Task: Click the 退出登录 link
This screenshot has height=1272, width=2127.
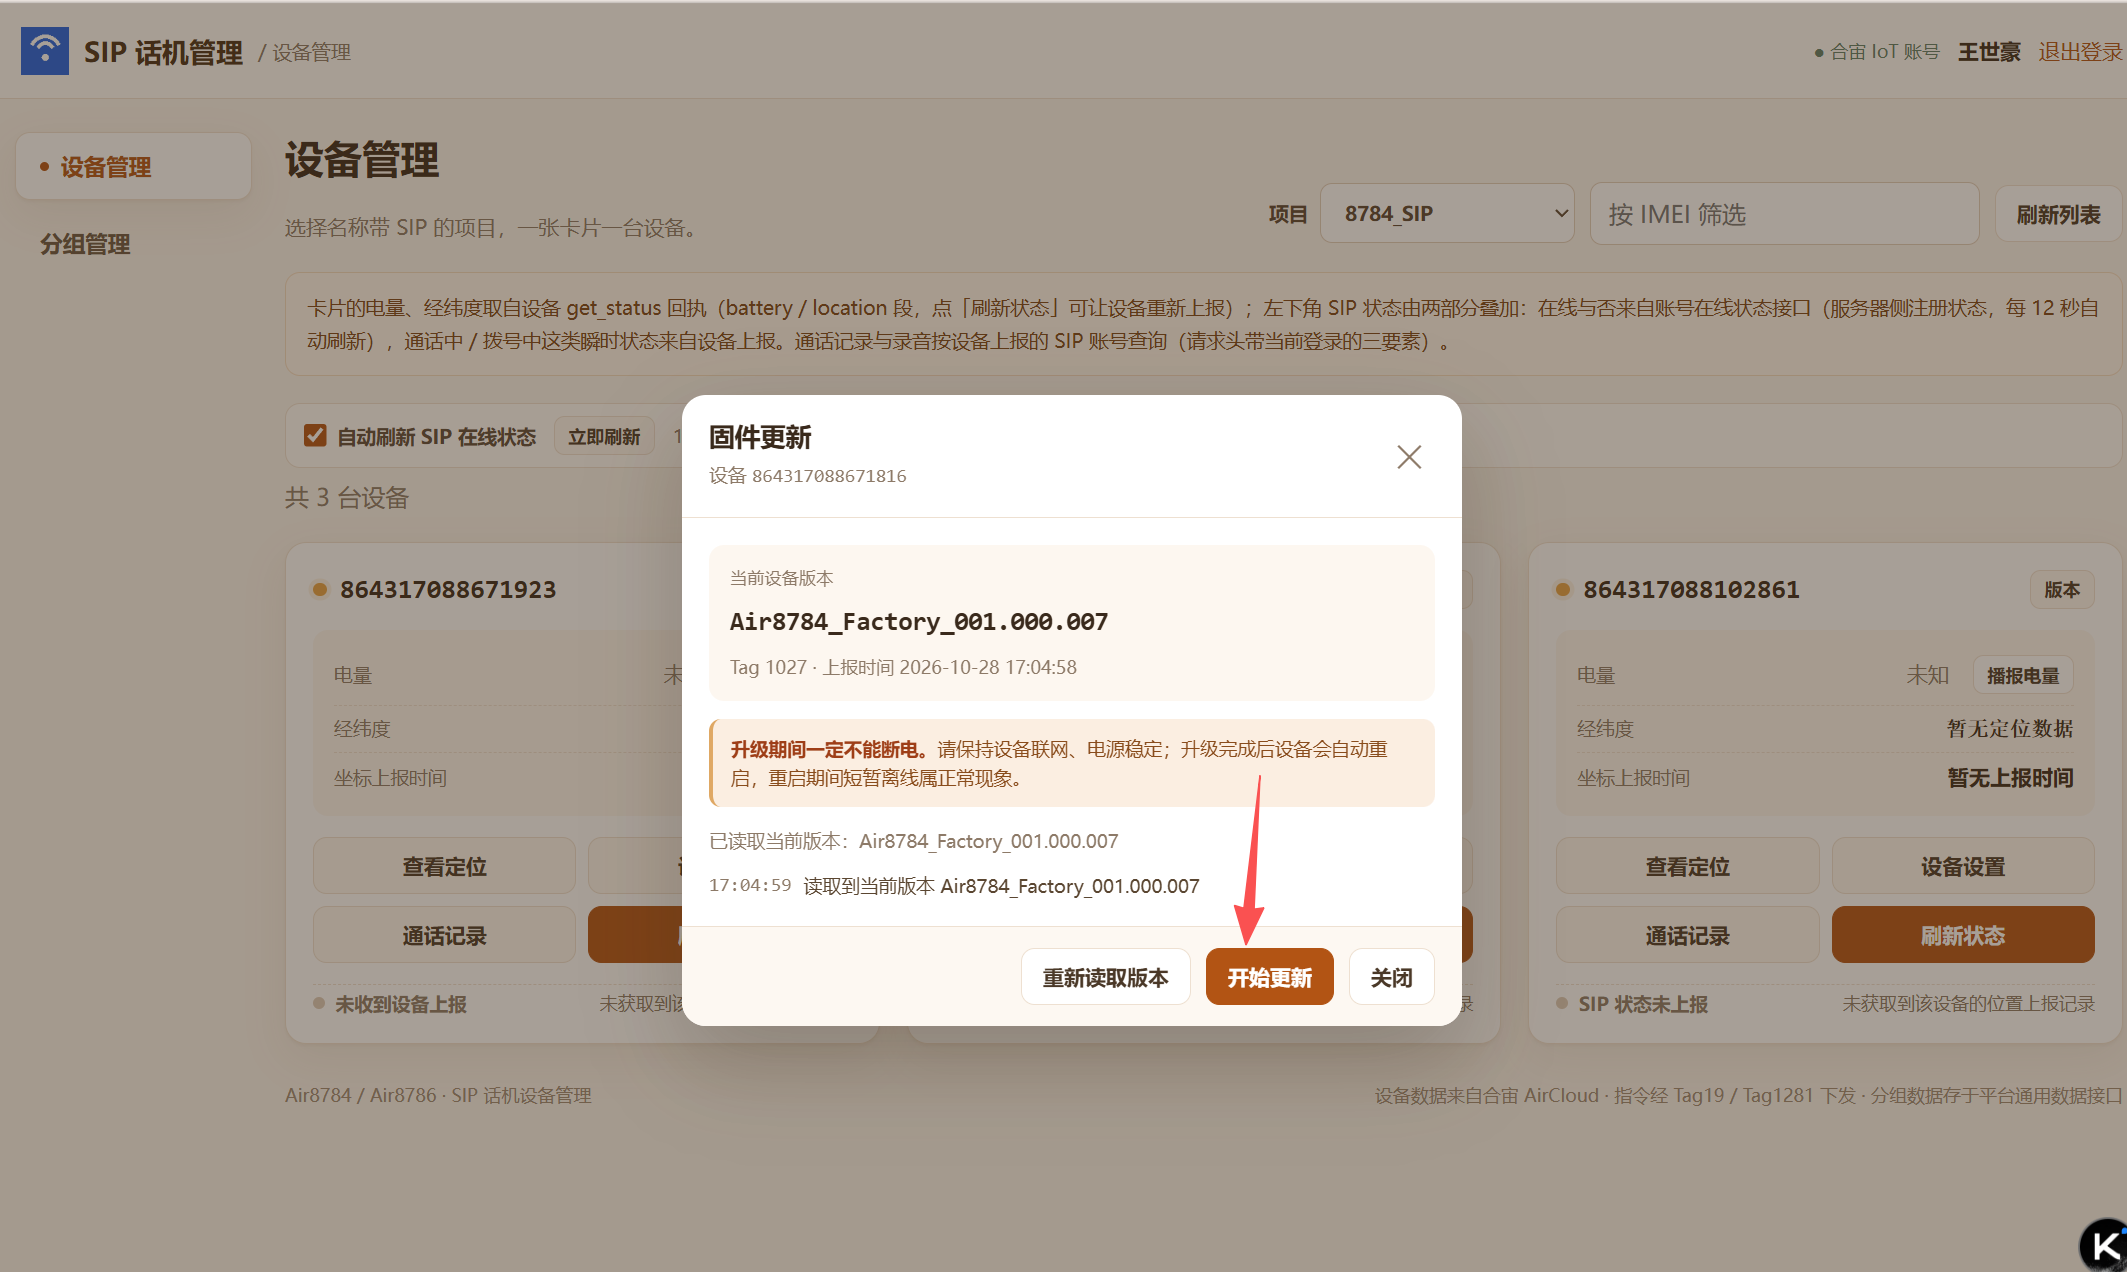Action: click(x=2080, y=52)
